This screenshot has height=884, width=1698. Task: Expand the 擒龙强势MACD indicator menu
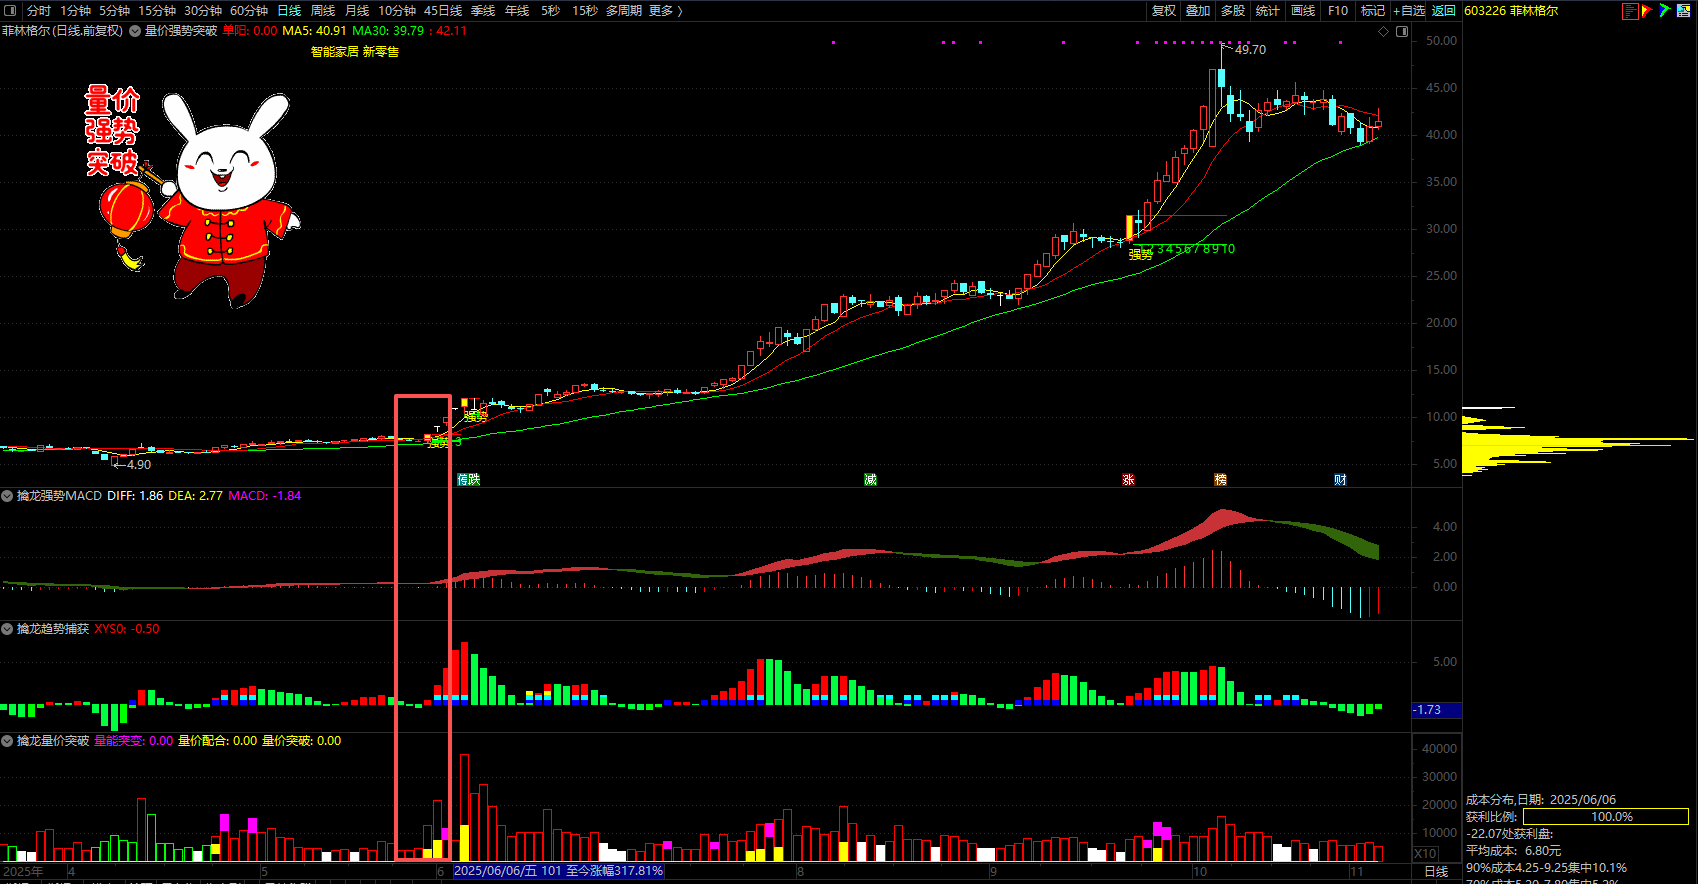tap(8, 496)
